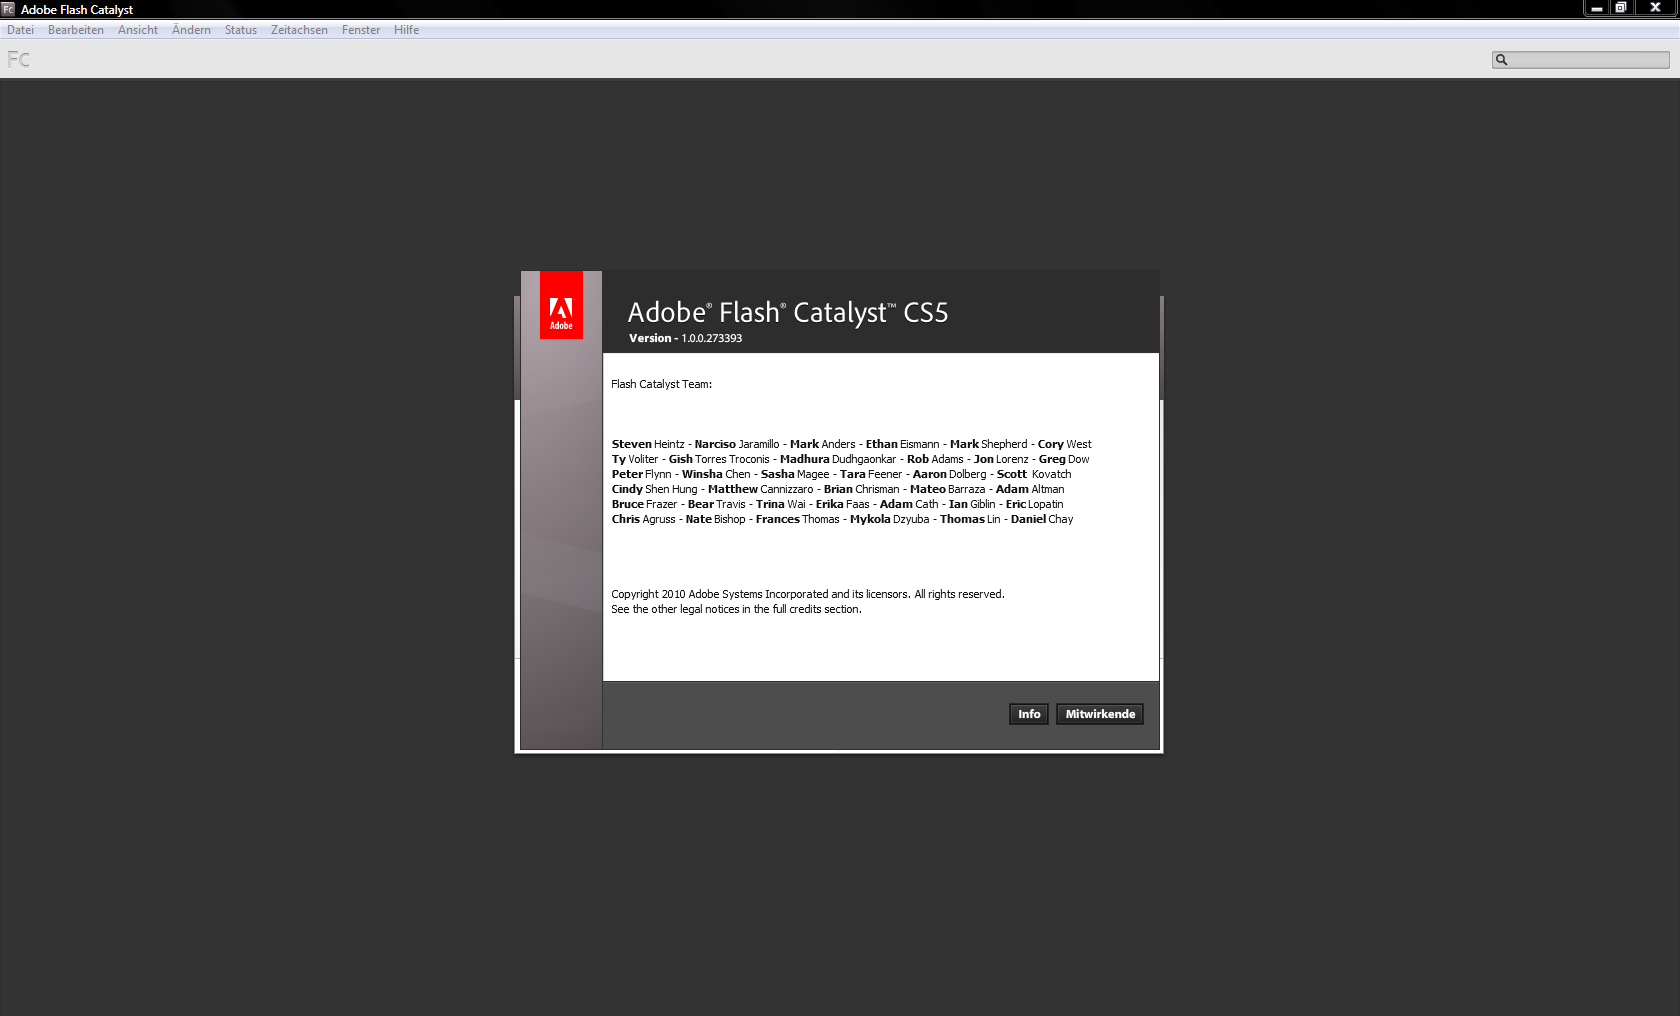The height and width of the screenshot is (1016, 1680).
Task: Click the name 'Scott Kovatch'
Action: 1033,474
